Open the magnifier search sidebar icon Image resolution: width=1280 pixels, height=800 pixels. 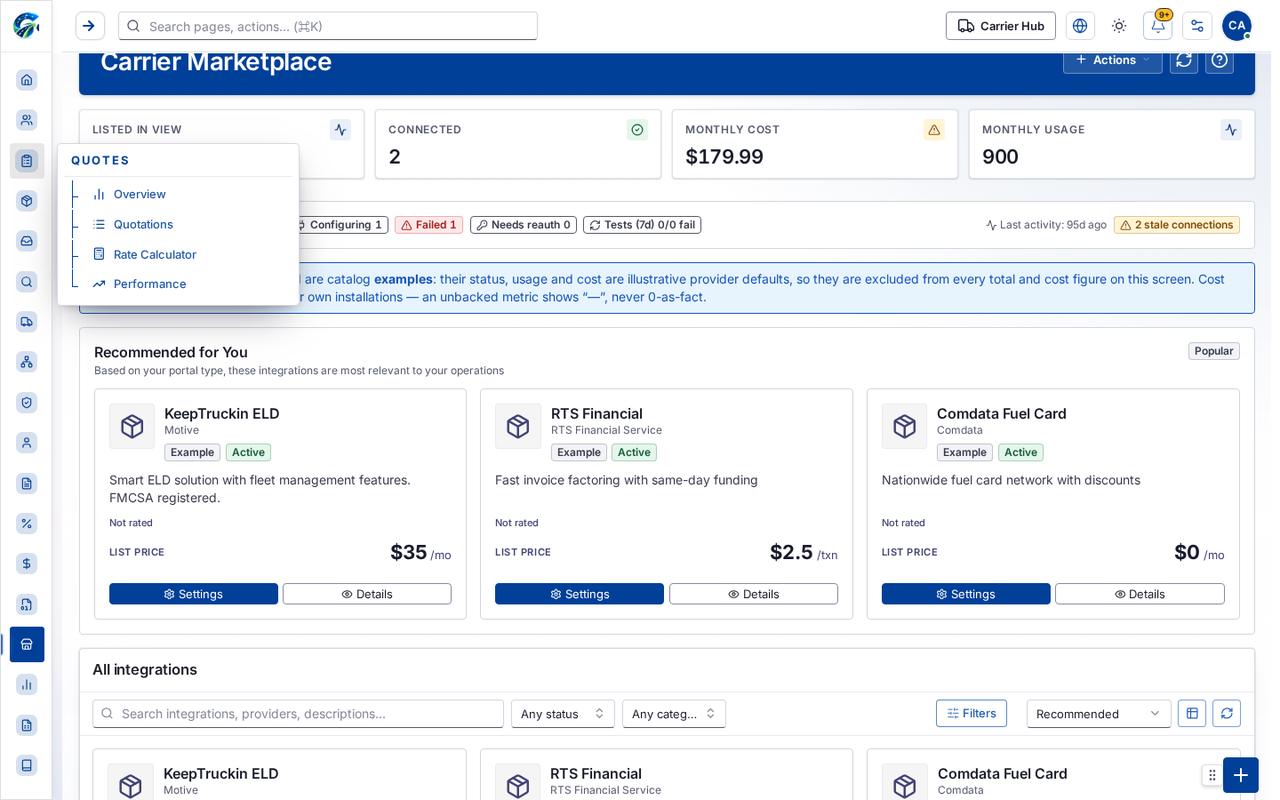(27, 282)
